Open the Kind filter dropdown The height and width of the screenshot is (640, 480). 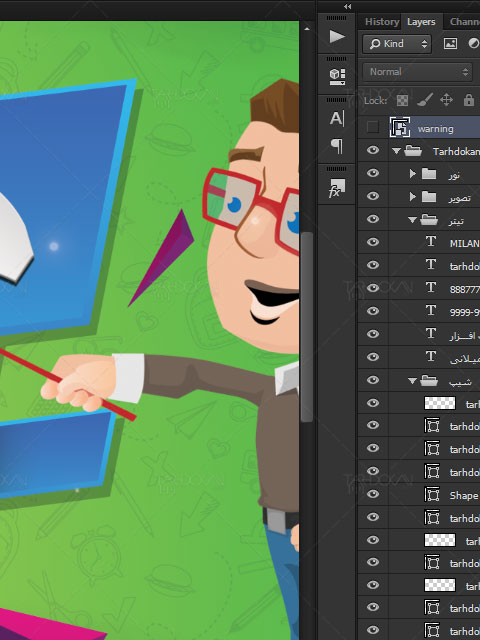[397, 43]
